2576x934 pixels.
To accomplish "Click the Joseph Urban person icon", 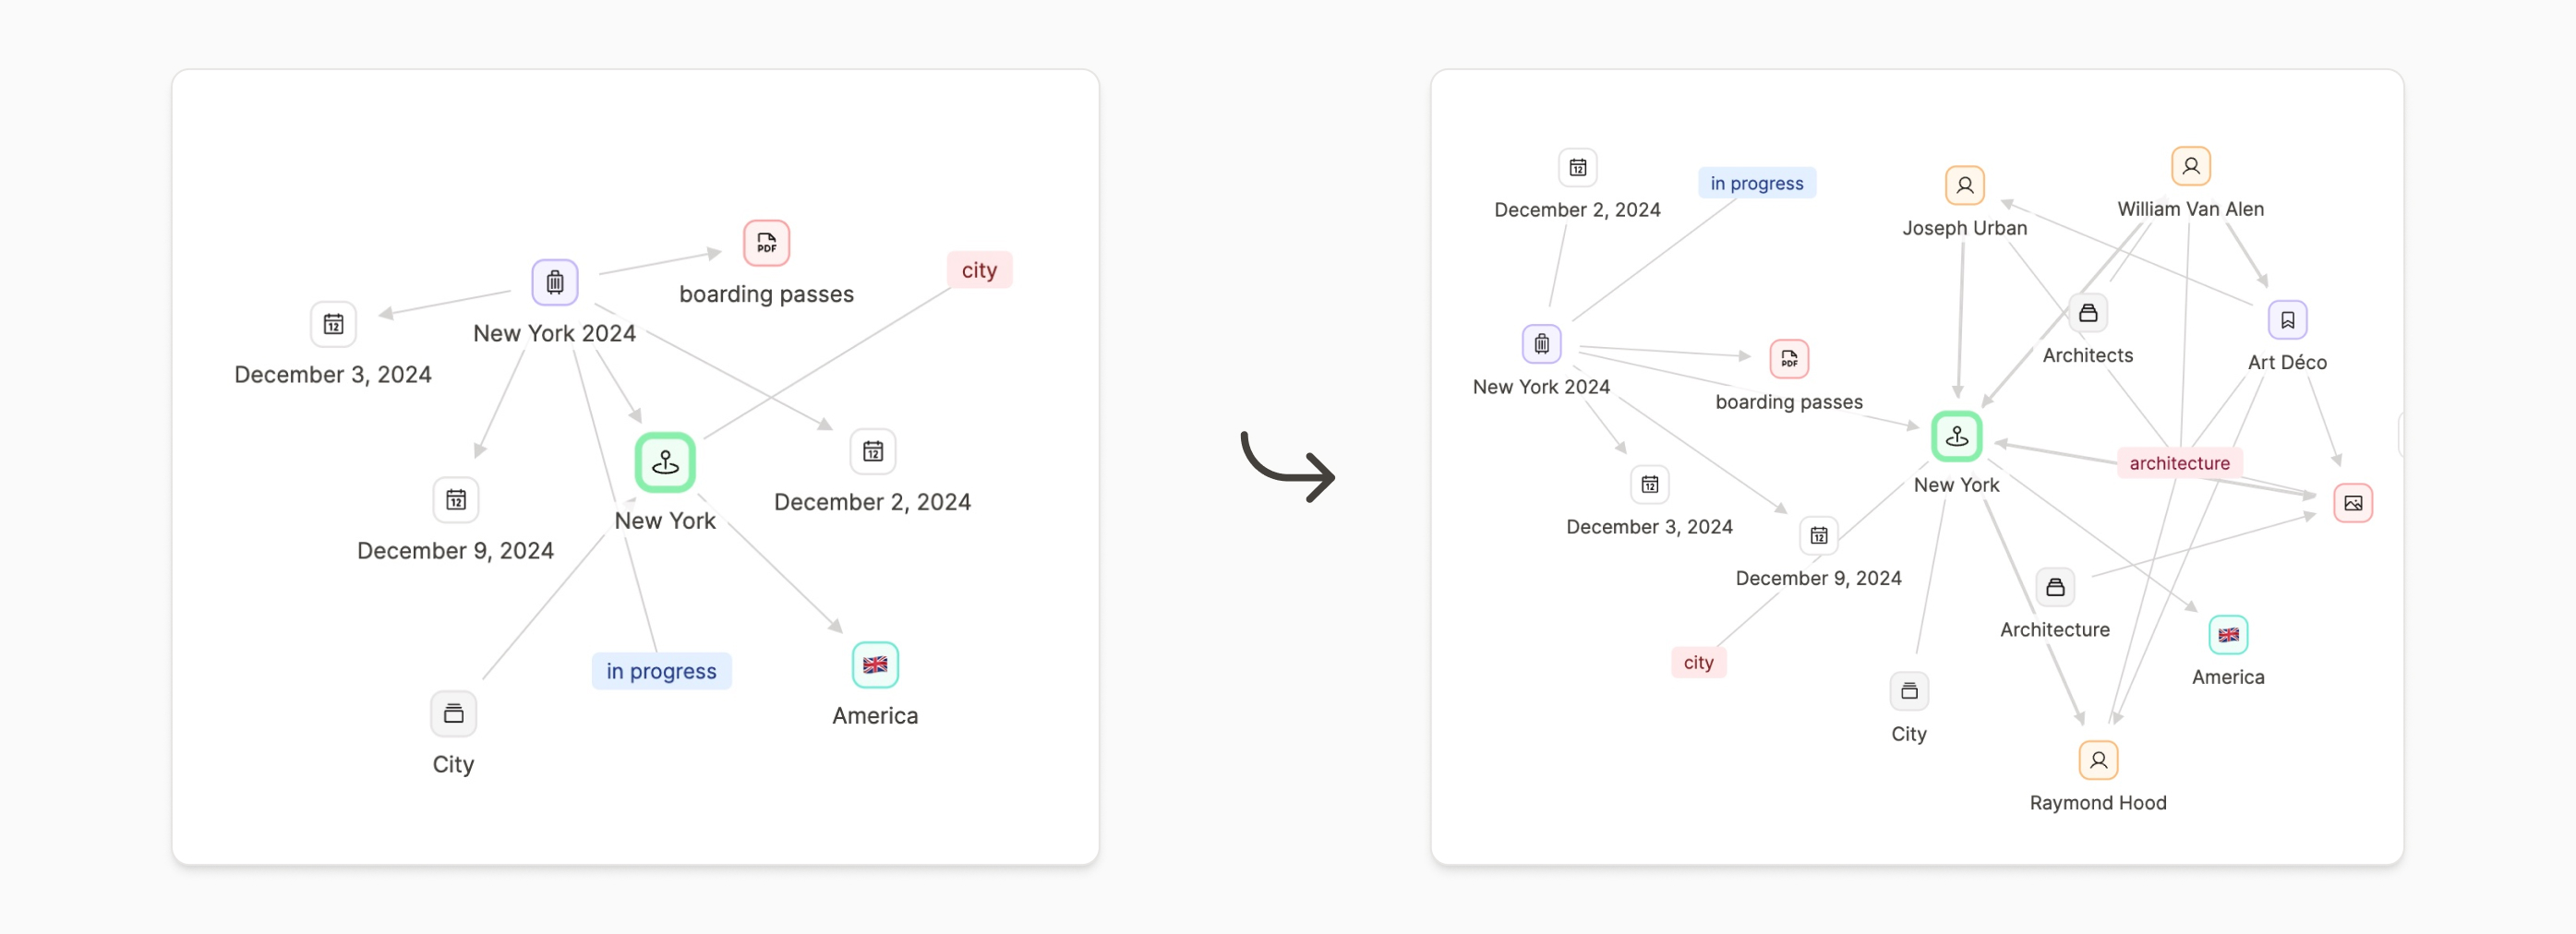I will point(1964,185).
